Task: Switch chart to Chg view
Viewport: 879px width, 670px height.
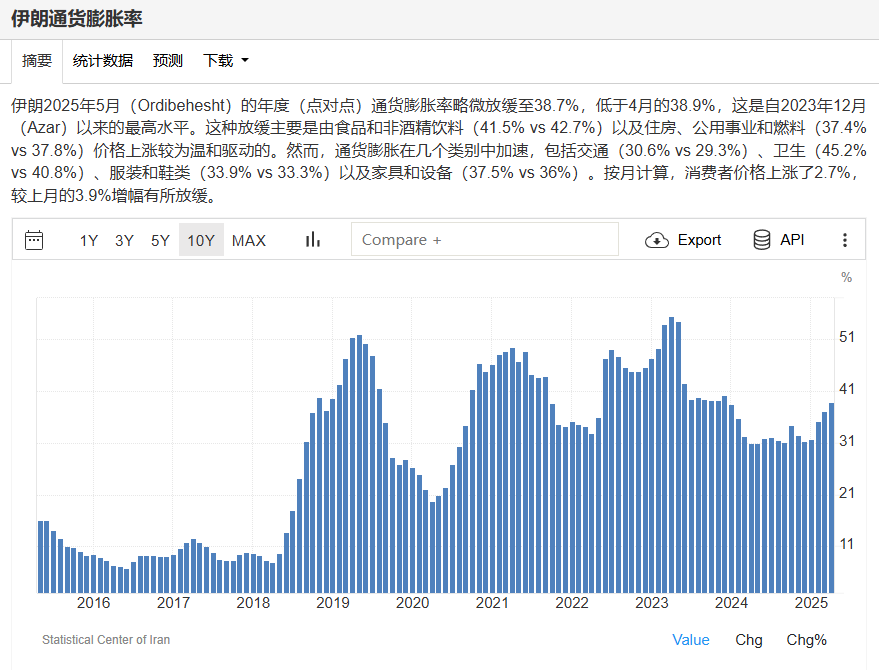Action: click(x=748, y=640)
